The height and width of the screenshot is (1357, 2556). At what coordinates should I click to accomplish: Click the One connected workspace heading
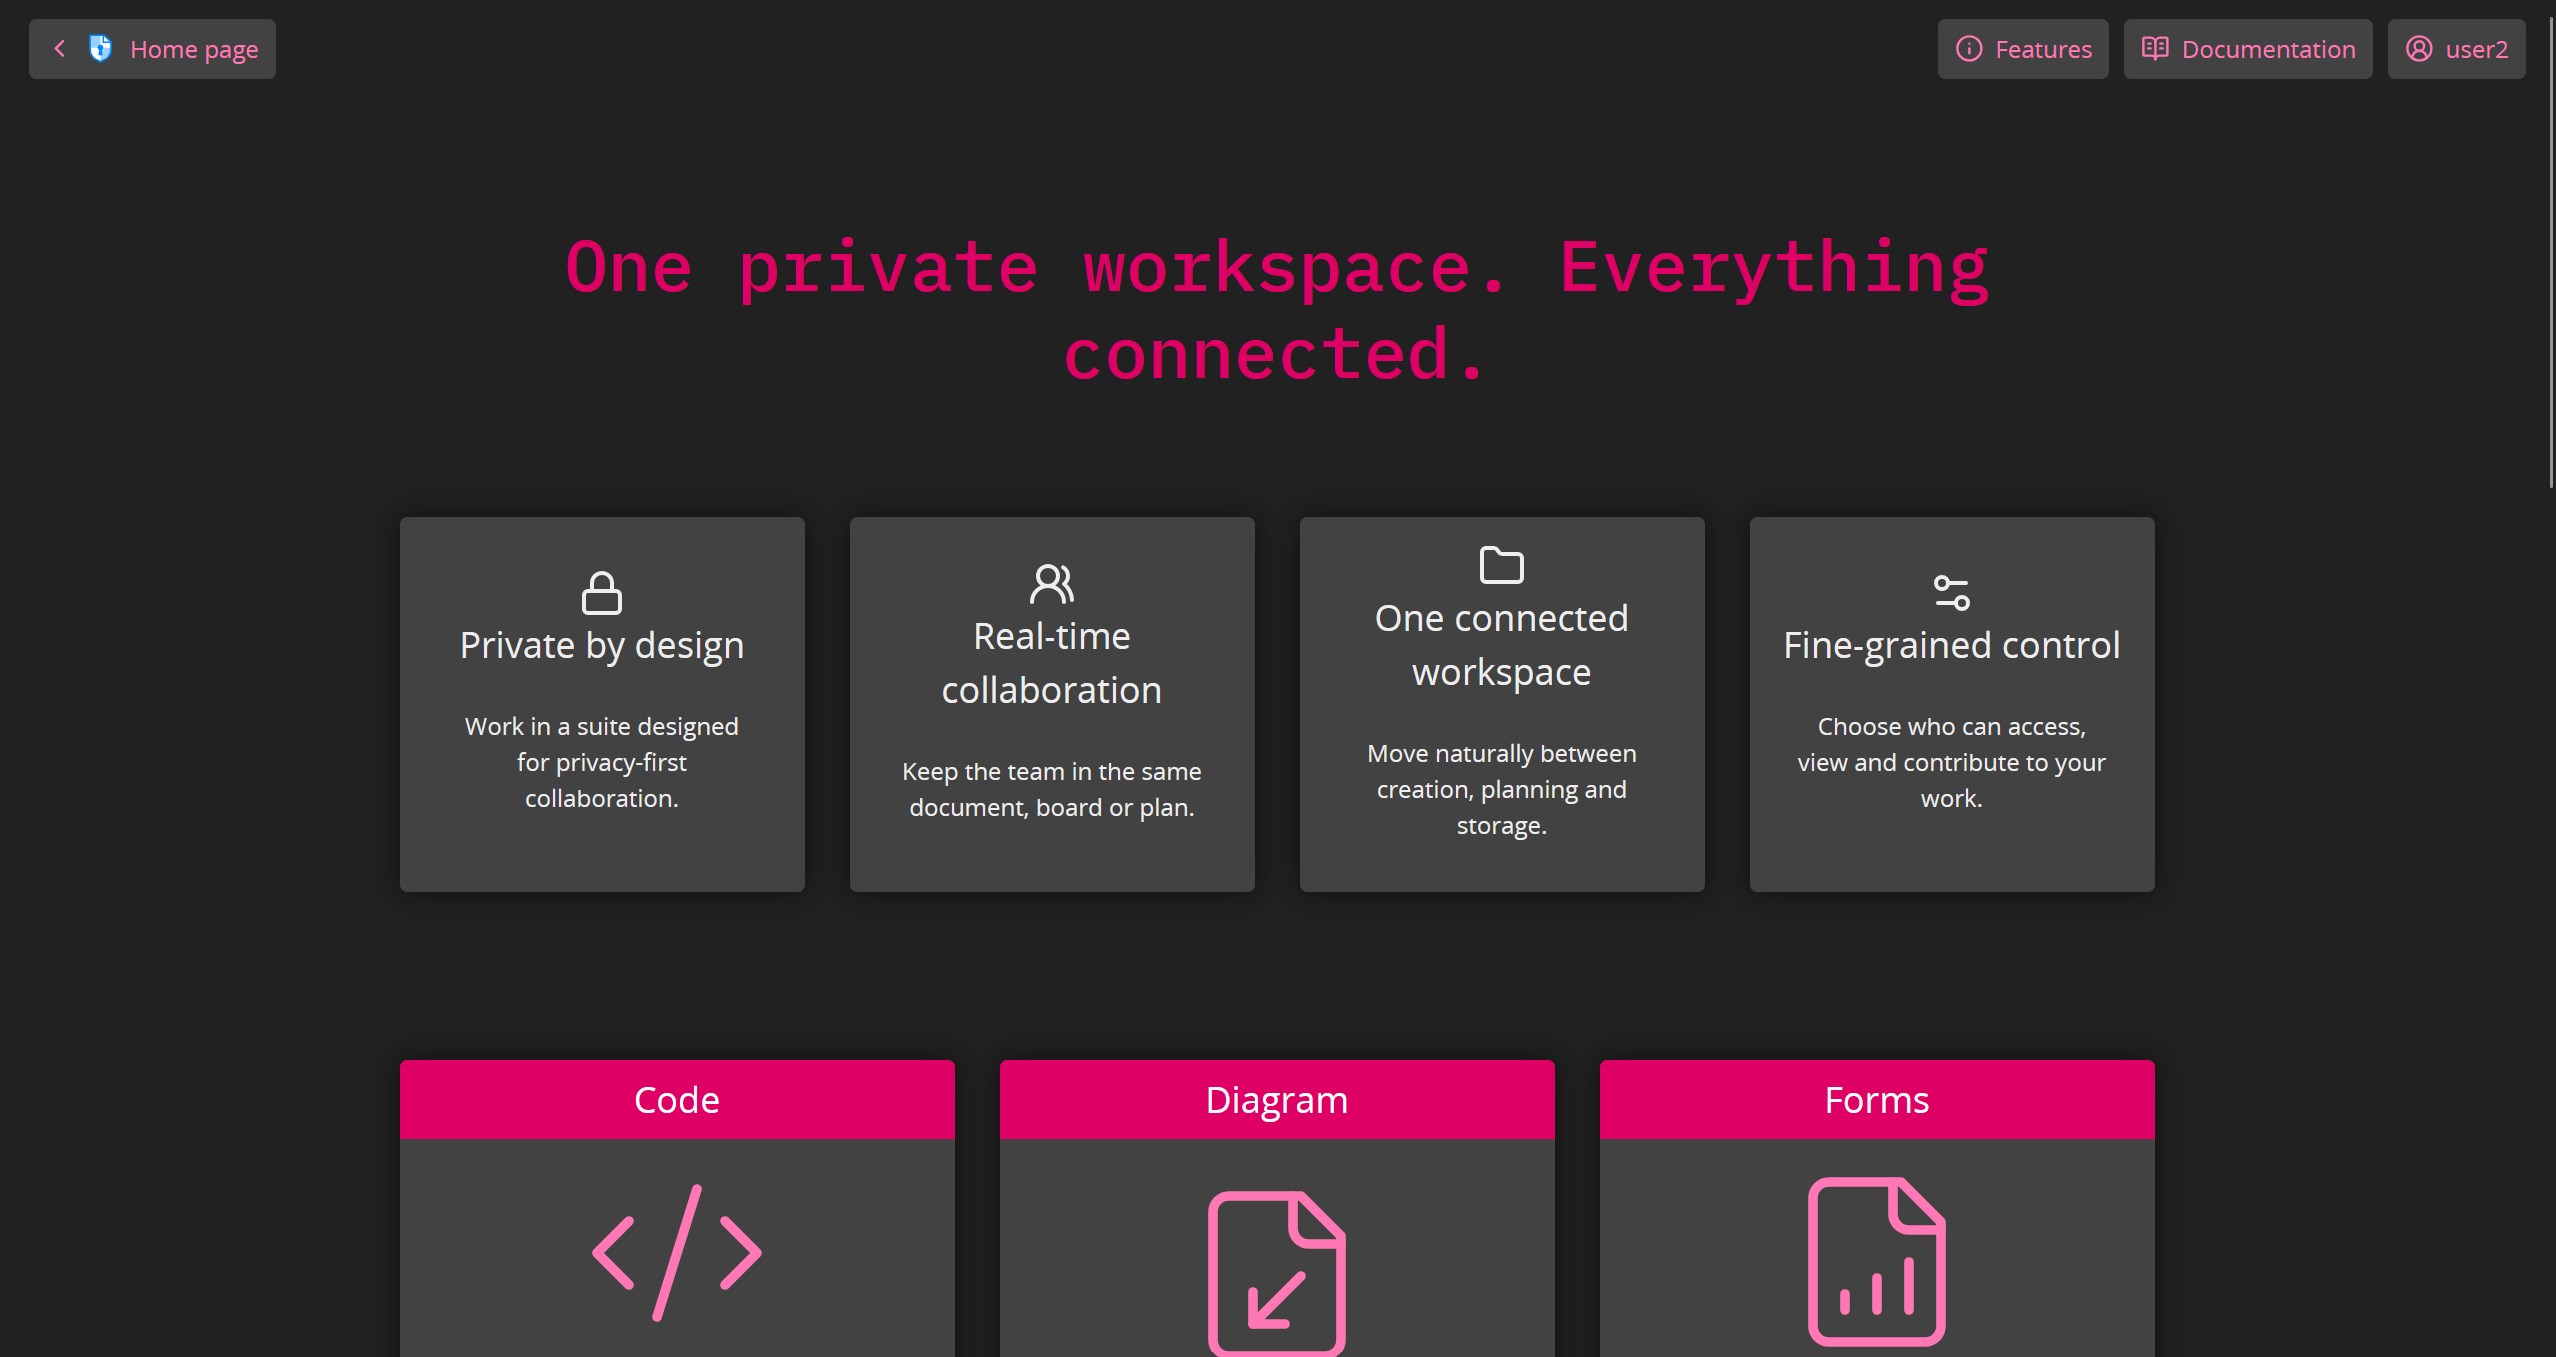[1502, 645]
